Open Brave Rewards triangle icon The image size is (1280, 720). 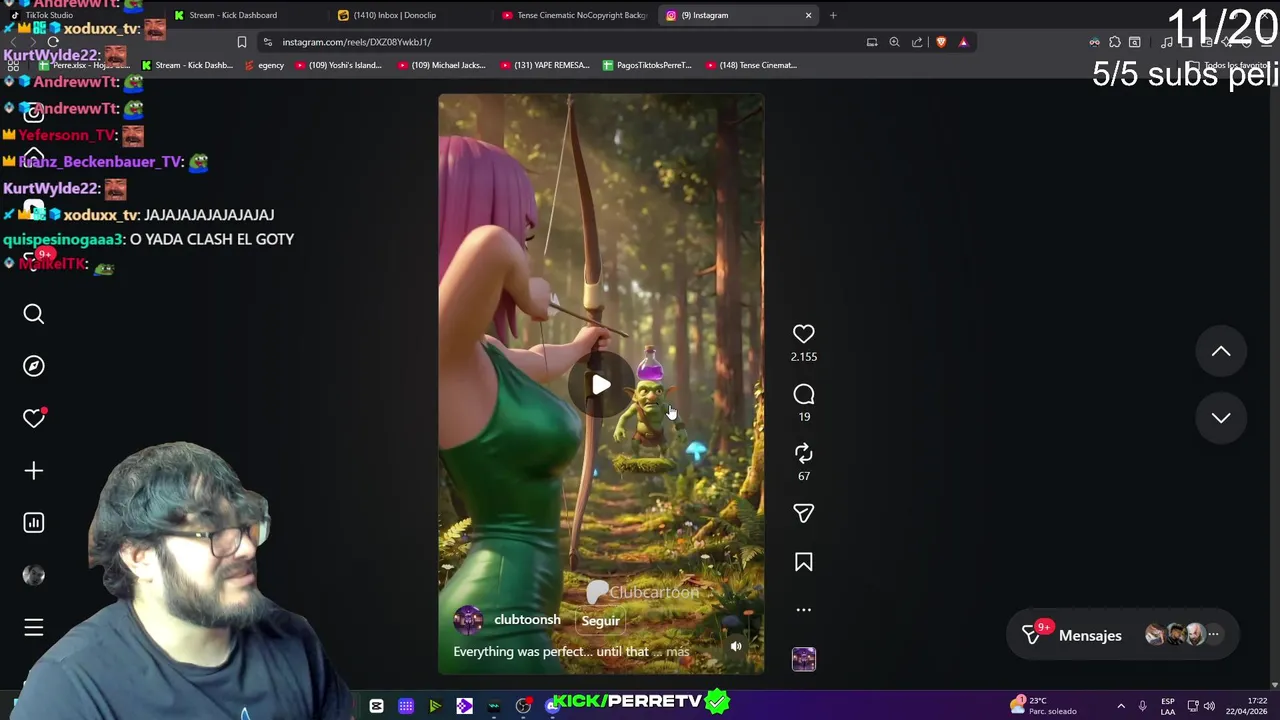click(964, 42)
